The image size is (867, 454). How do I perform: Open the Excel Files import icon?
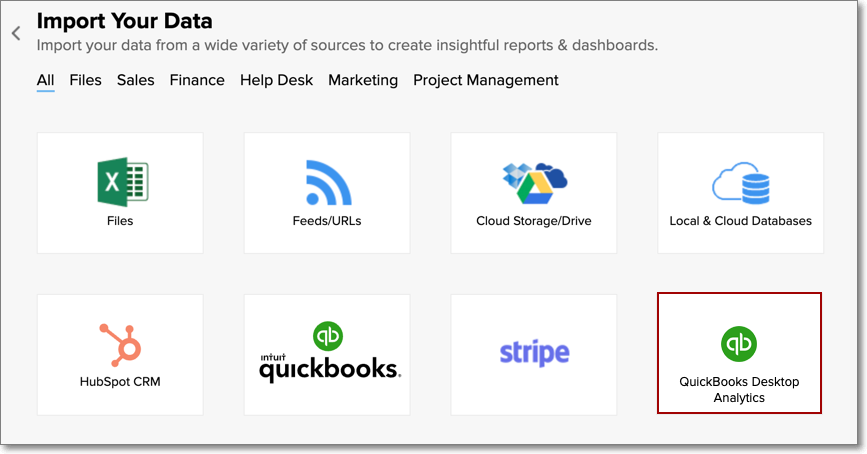pos(123,182)
